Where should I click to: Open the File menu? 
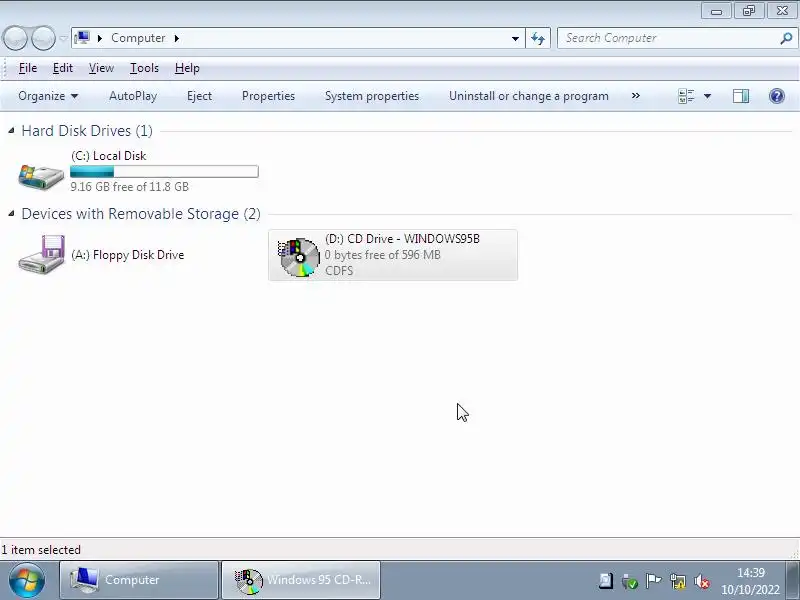28,68
